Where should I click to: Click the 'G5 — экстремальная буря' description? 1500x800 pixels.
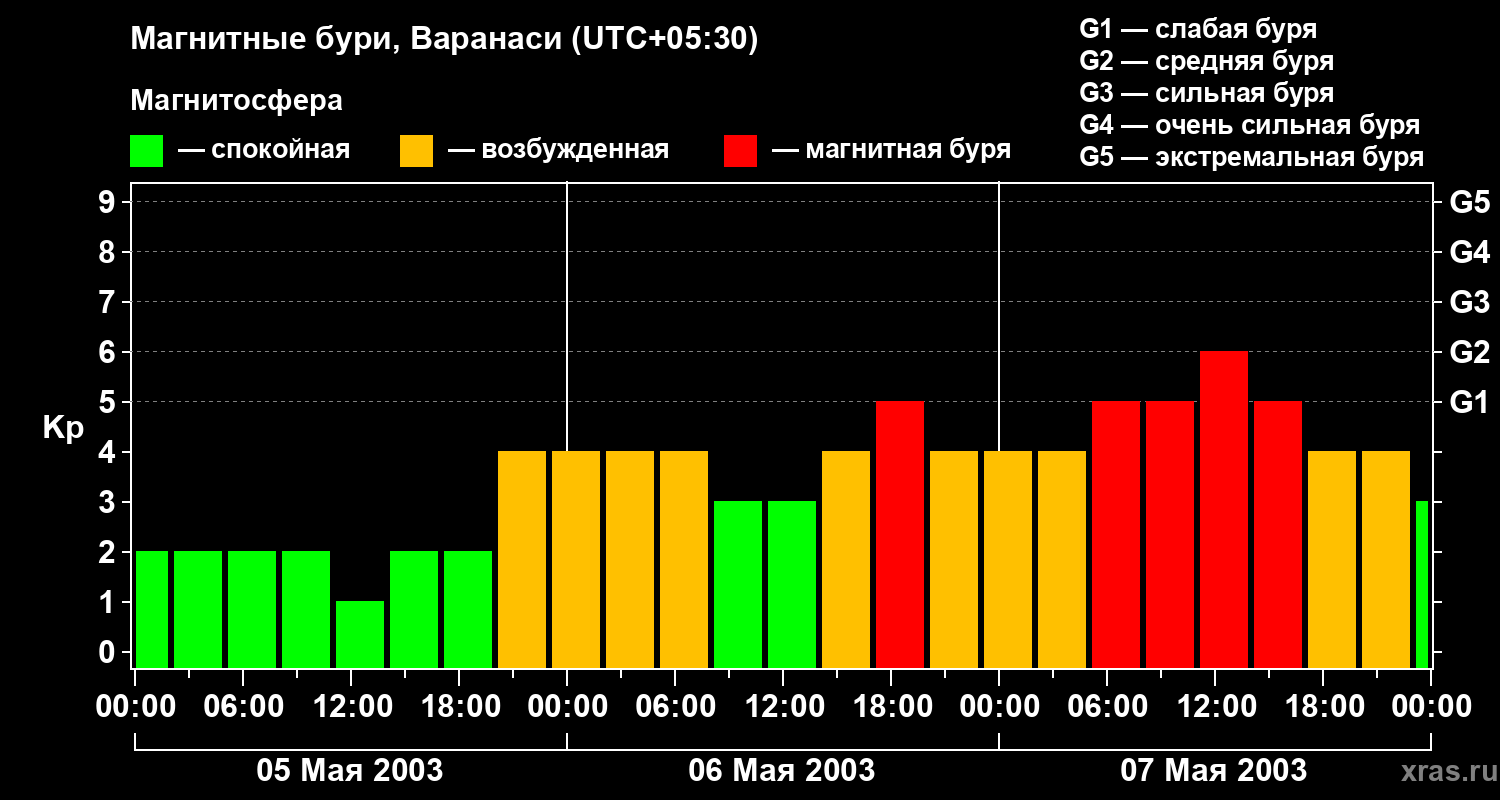click(1251, 157)
